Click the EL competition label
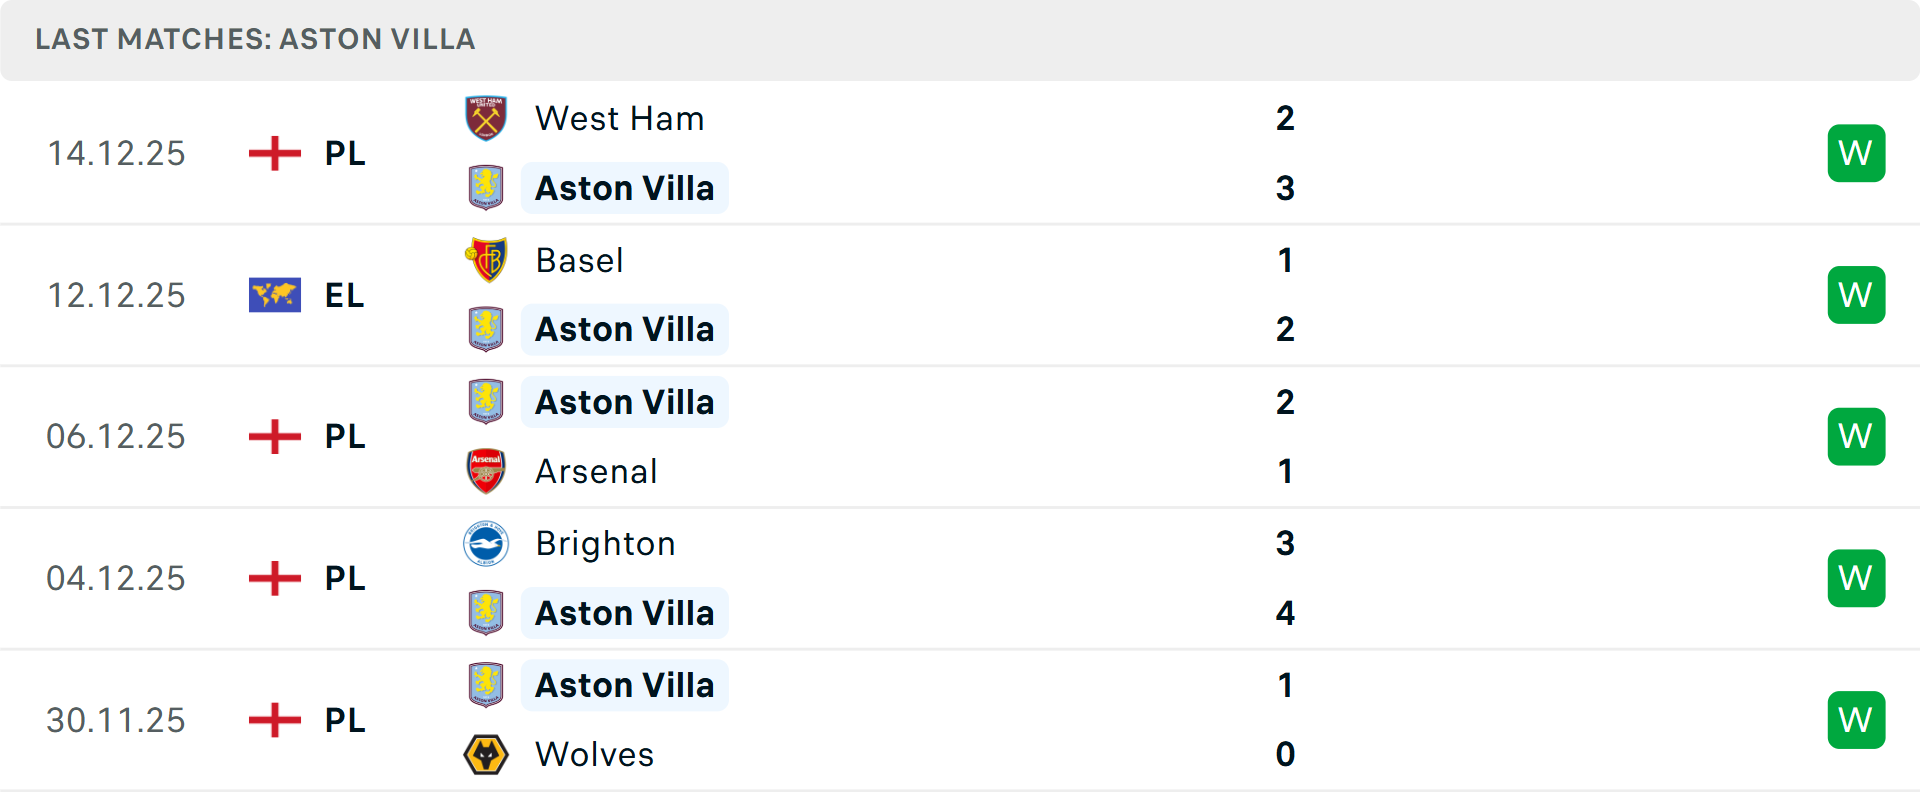 tap(344, 296)
